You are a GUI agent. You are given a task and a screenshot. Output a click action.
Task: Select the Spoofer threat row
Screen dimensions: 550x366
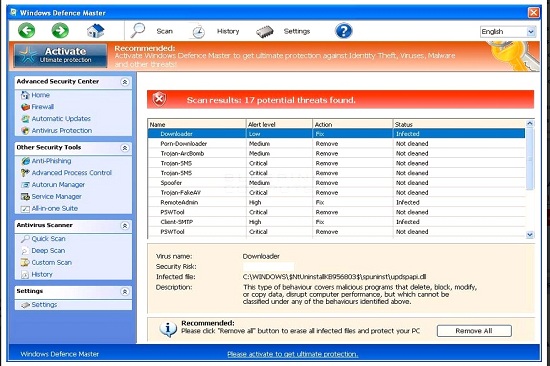[336, 183]
